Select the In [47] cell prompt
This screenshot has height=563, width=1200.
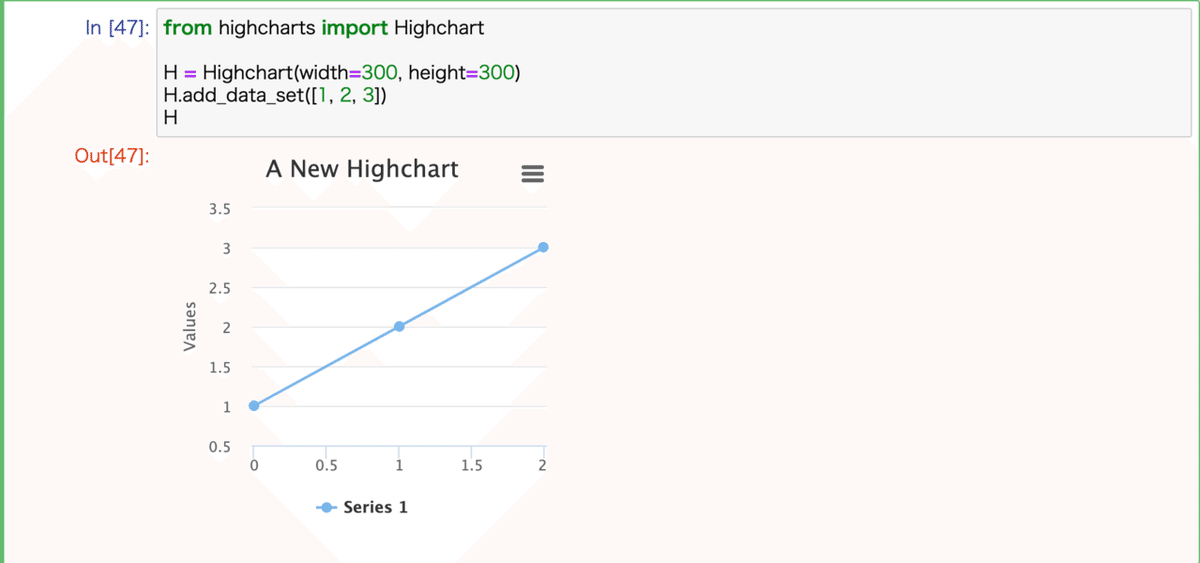coord(118,28)
